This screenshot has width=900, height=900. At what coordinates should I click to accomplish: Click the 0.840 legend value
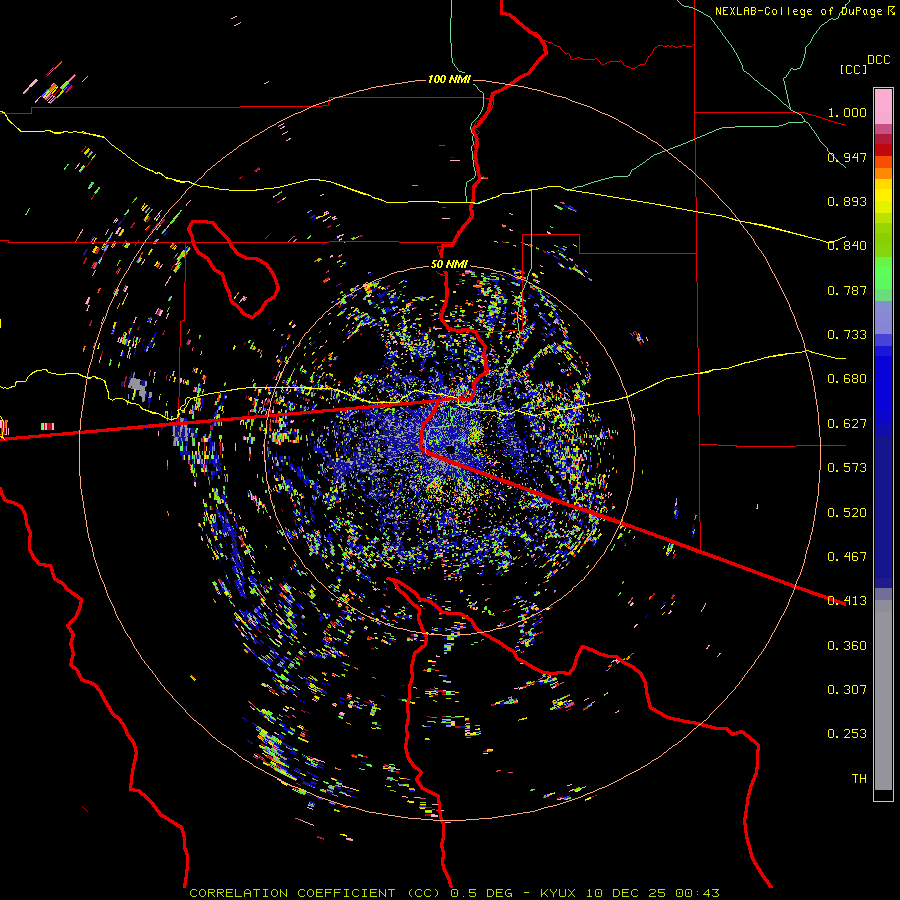(x=847, y=246)
